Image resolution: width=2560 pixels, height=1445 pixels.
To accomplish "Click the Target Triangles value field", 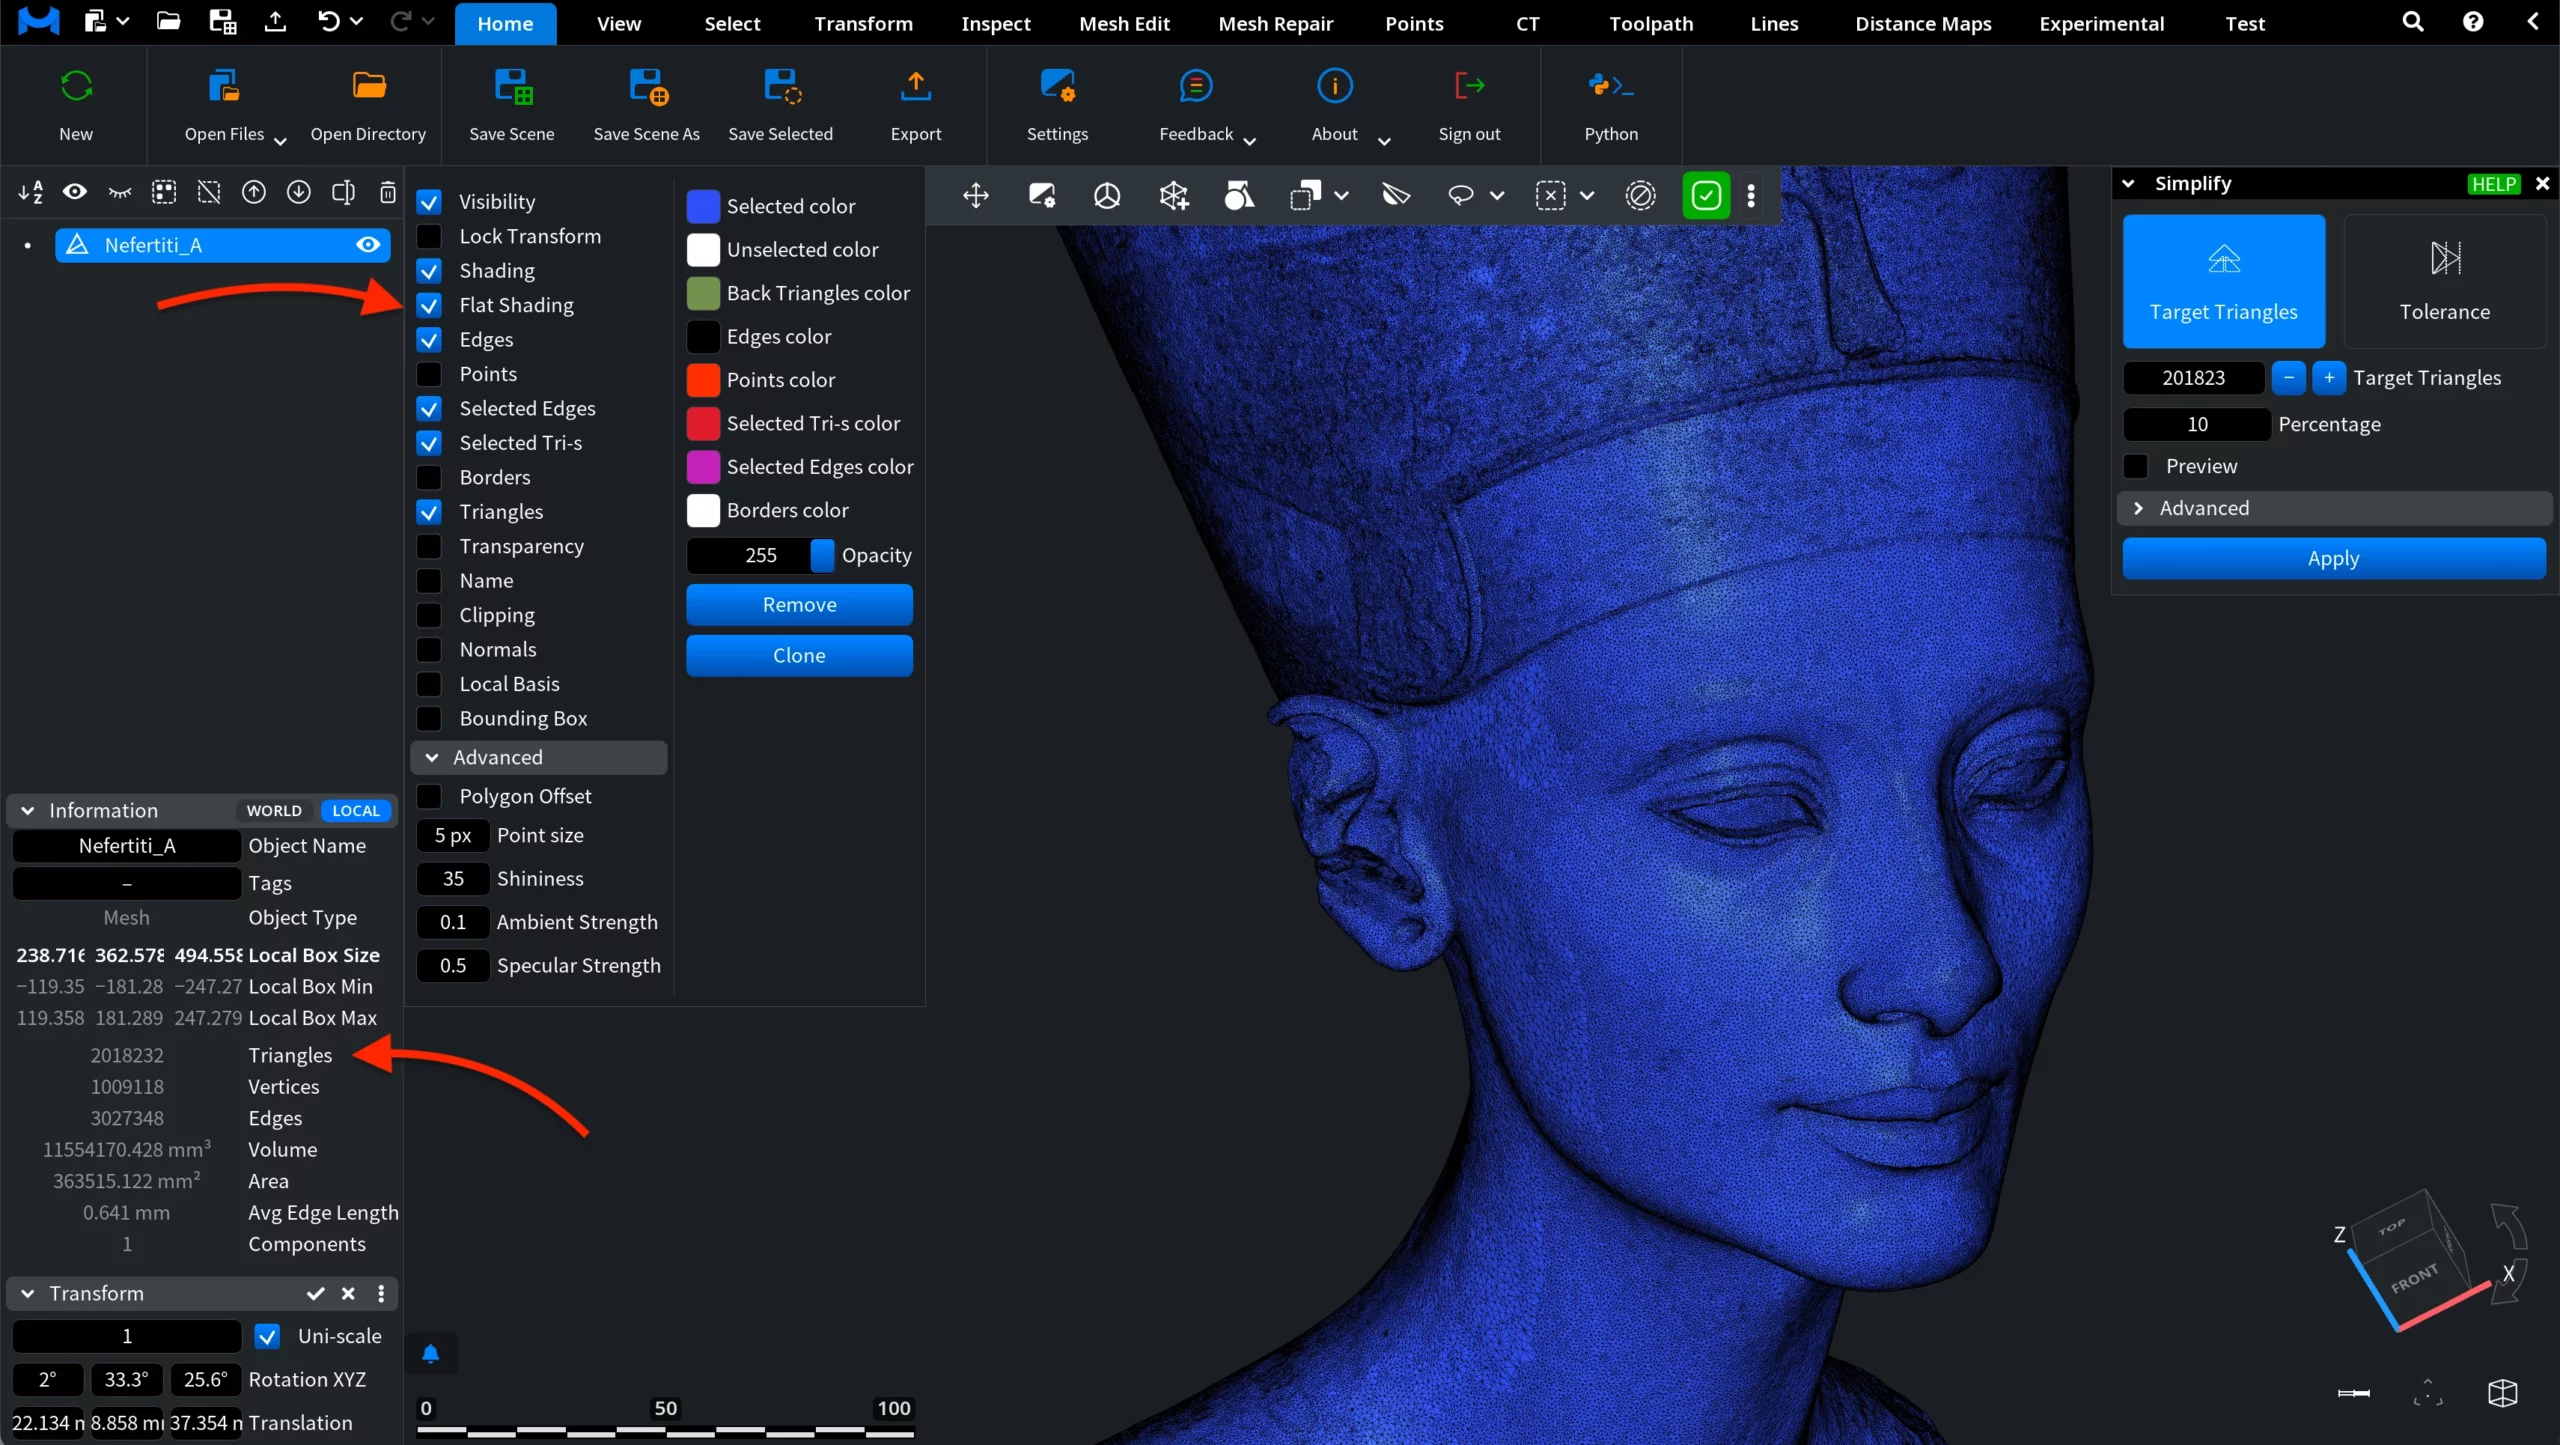I will (2193, 378).
